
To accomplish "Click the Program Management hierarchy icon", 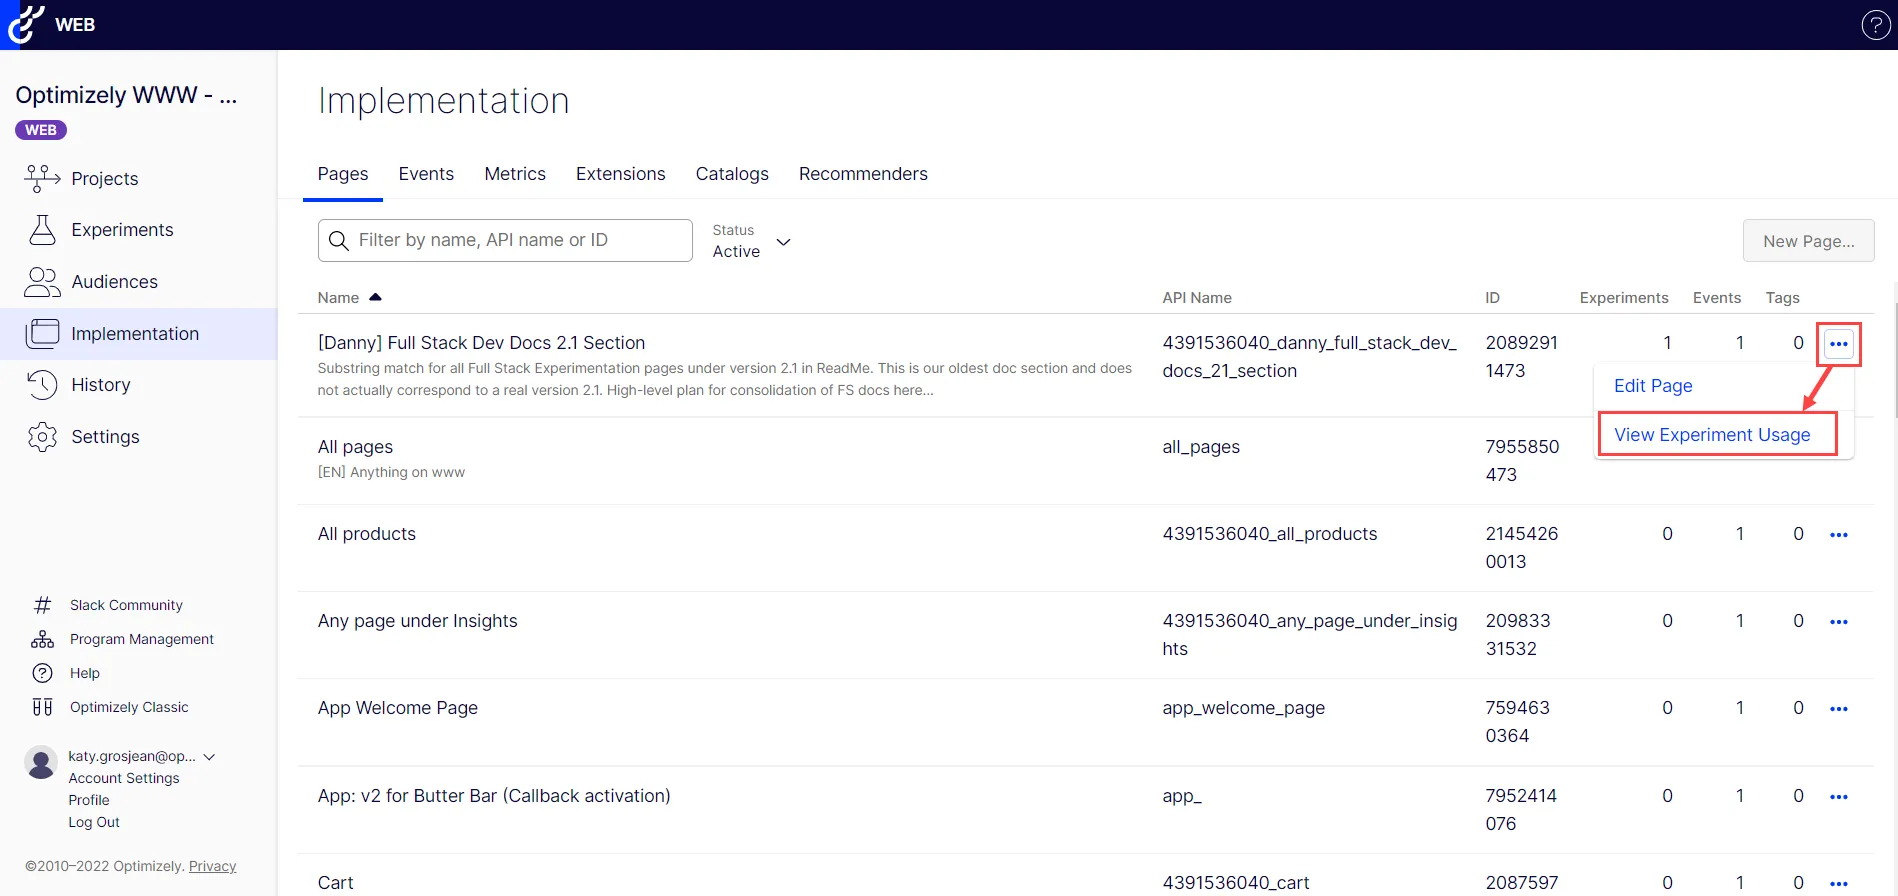I will 42,639.
